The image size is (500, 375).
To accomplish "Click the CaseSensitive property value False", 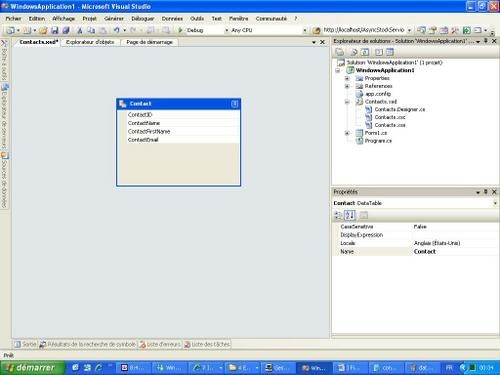I will [455, 227].
